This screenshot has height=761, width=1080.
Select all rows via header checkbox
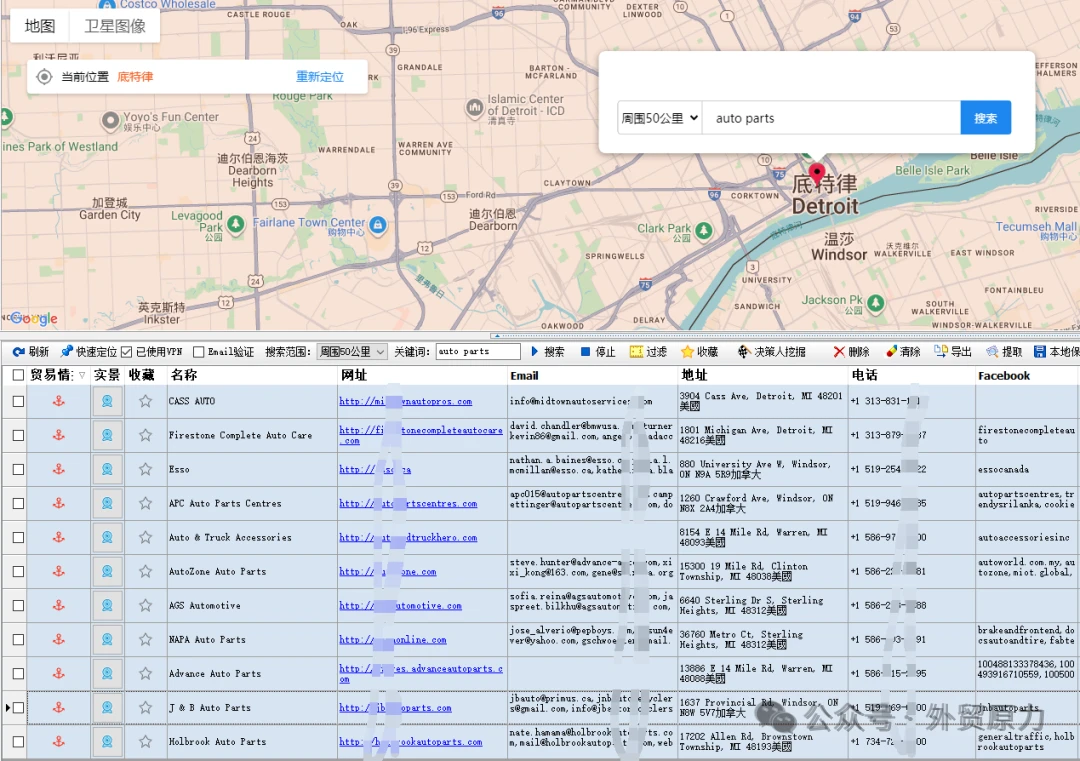19,375
